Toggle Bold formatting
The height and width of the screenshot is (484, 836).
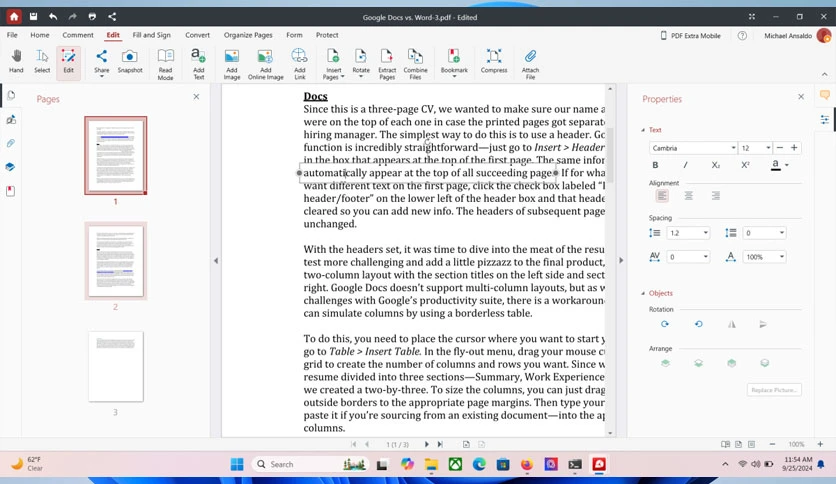point(655,165)
